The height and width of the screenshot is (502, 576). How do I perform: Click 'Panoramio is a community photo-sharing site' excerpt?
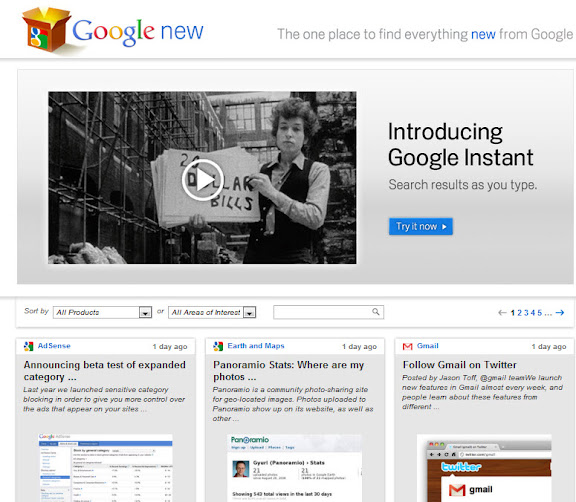[293, 404]
